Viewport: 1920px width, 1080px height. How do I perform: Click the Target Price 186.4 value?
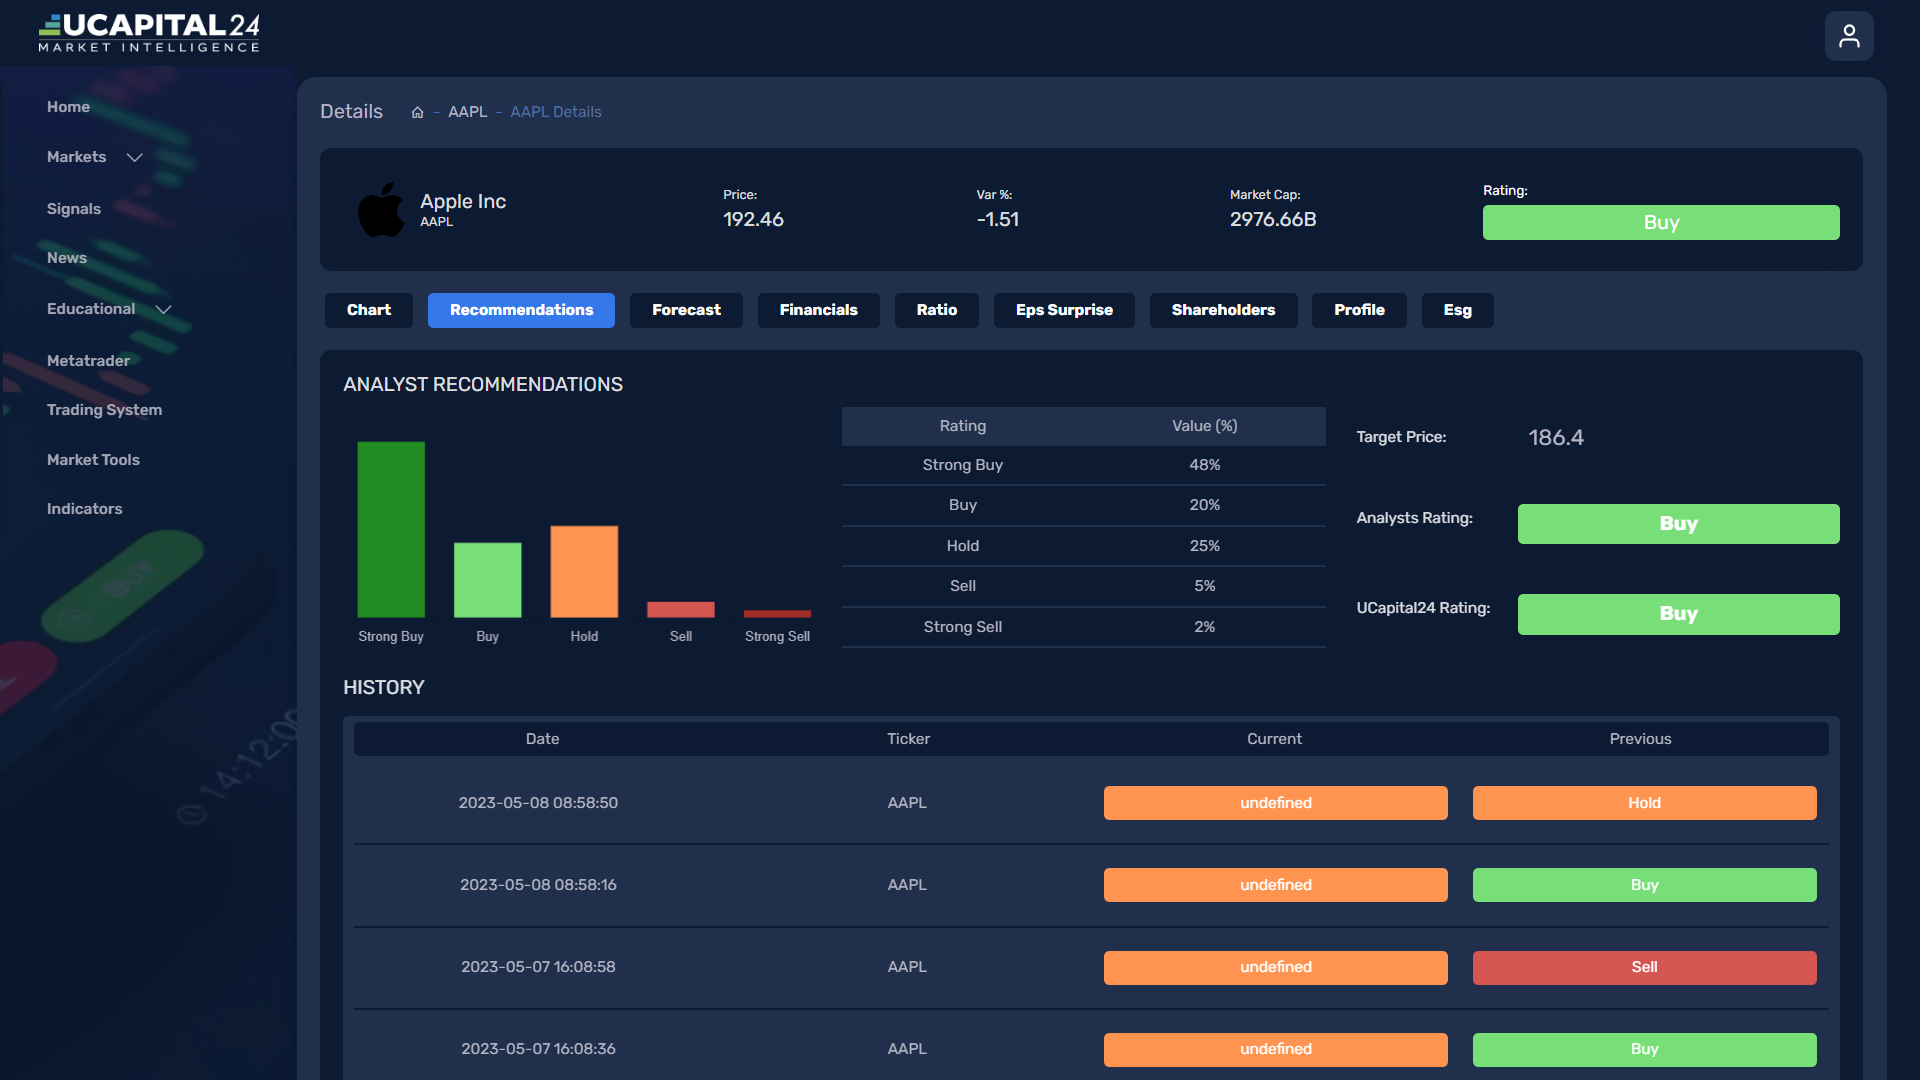1556,438
